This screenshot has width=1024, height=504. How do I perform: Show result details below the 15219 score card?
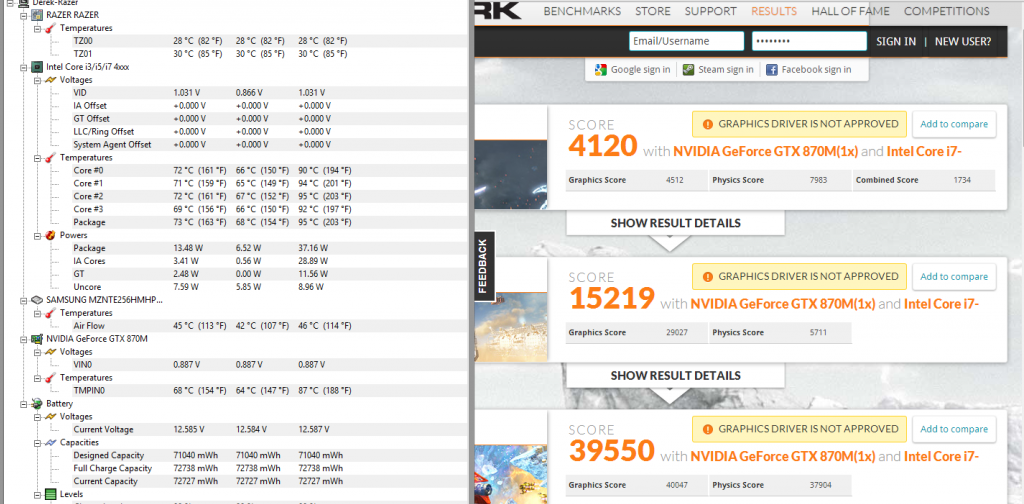click(675, 375)
